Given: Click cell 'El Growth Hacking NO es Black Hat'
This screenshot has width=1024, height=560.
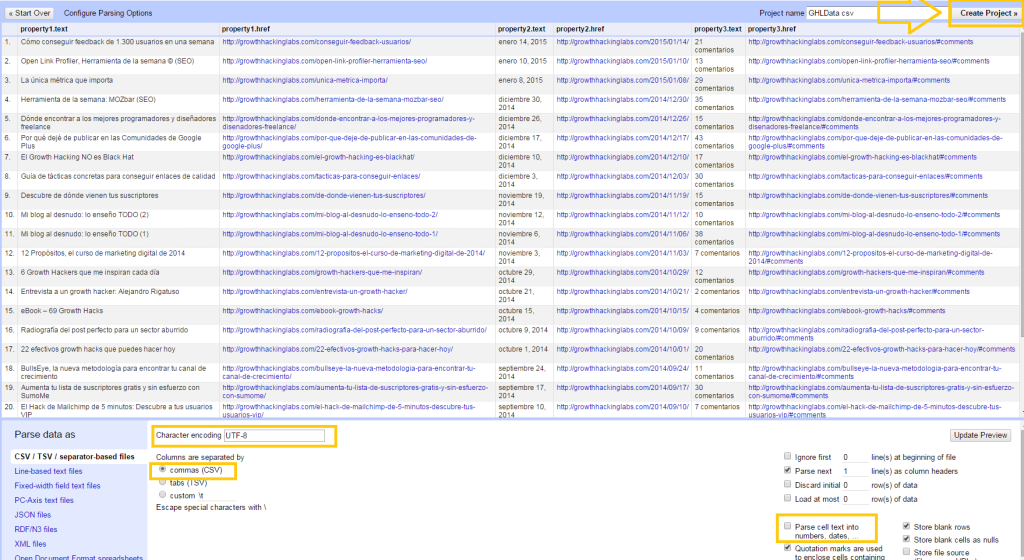Looking at the screenshot, I should coord(77,157).
